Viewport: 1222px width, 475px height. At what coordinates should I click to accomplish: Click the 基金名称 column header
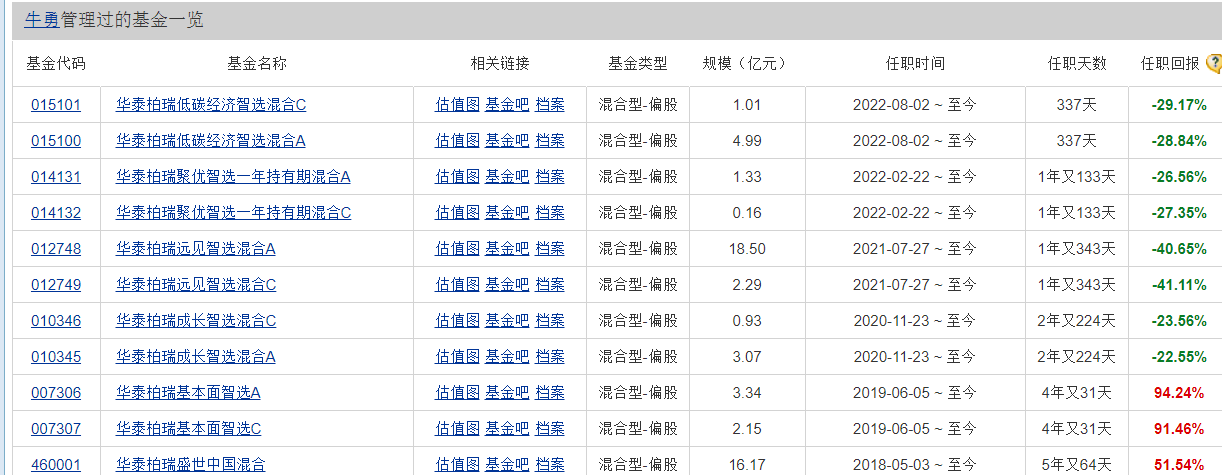(x=257, y=63)
